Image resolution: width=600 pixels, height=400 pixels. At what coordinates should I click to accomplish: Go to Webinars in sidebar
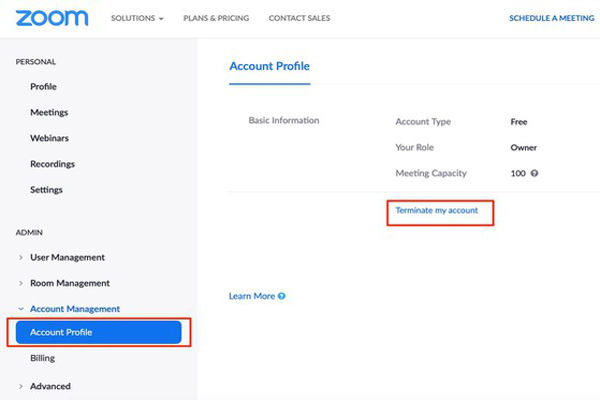pyautogui.click(x=50, y=138)
